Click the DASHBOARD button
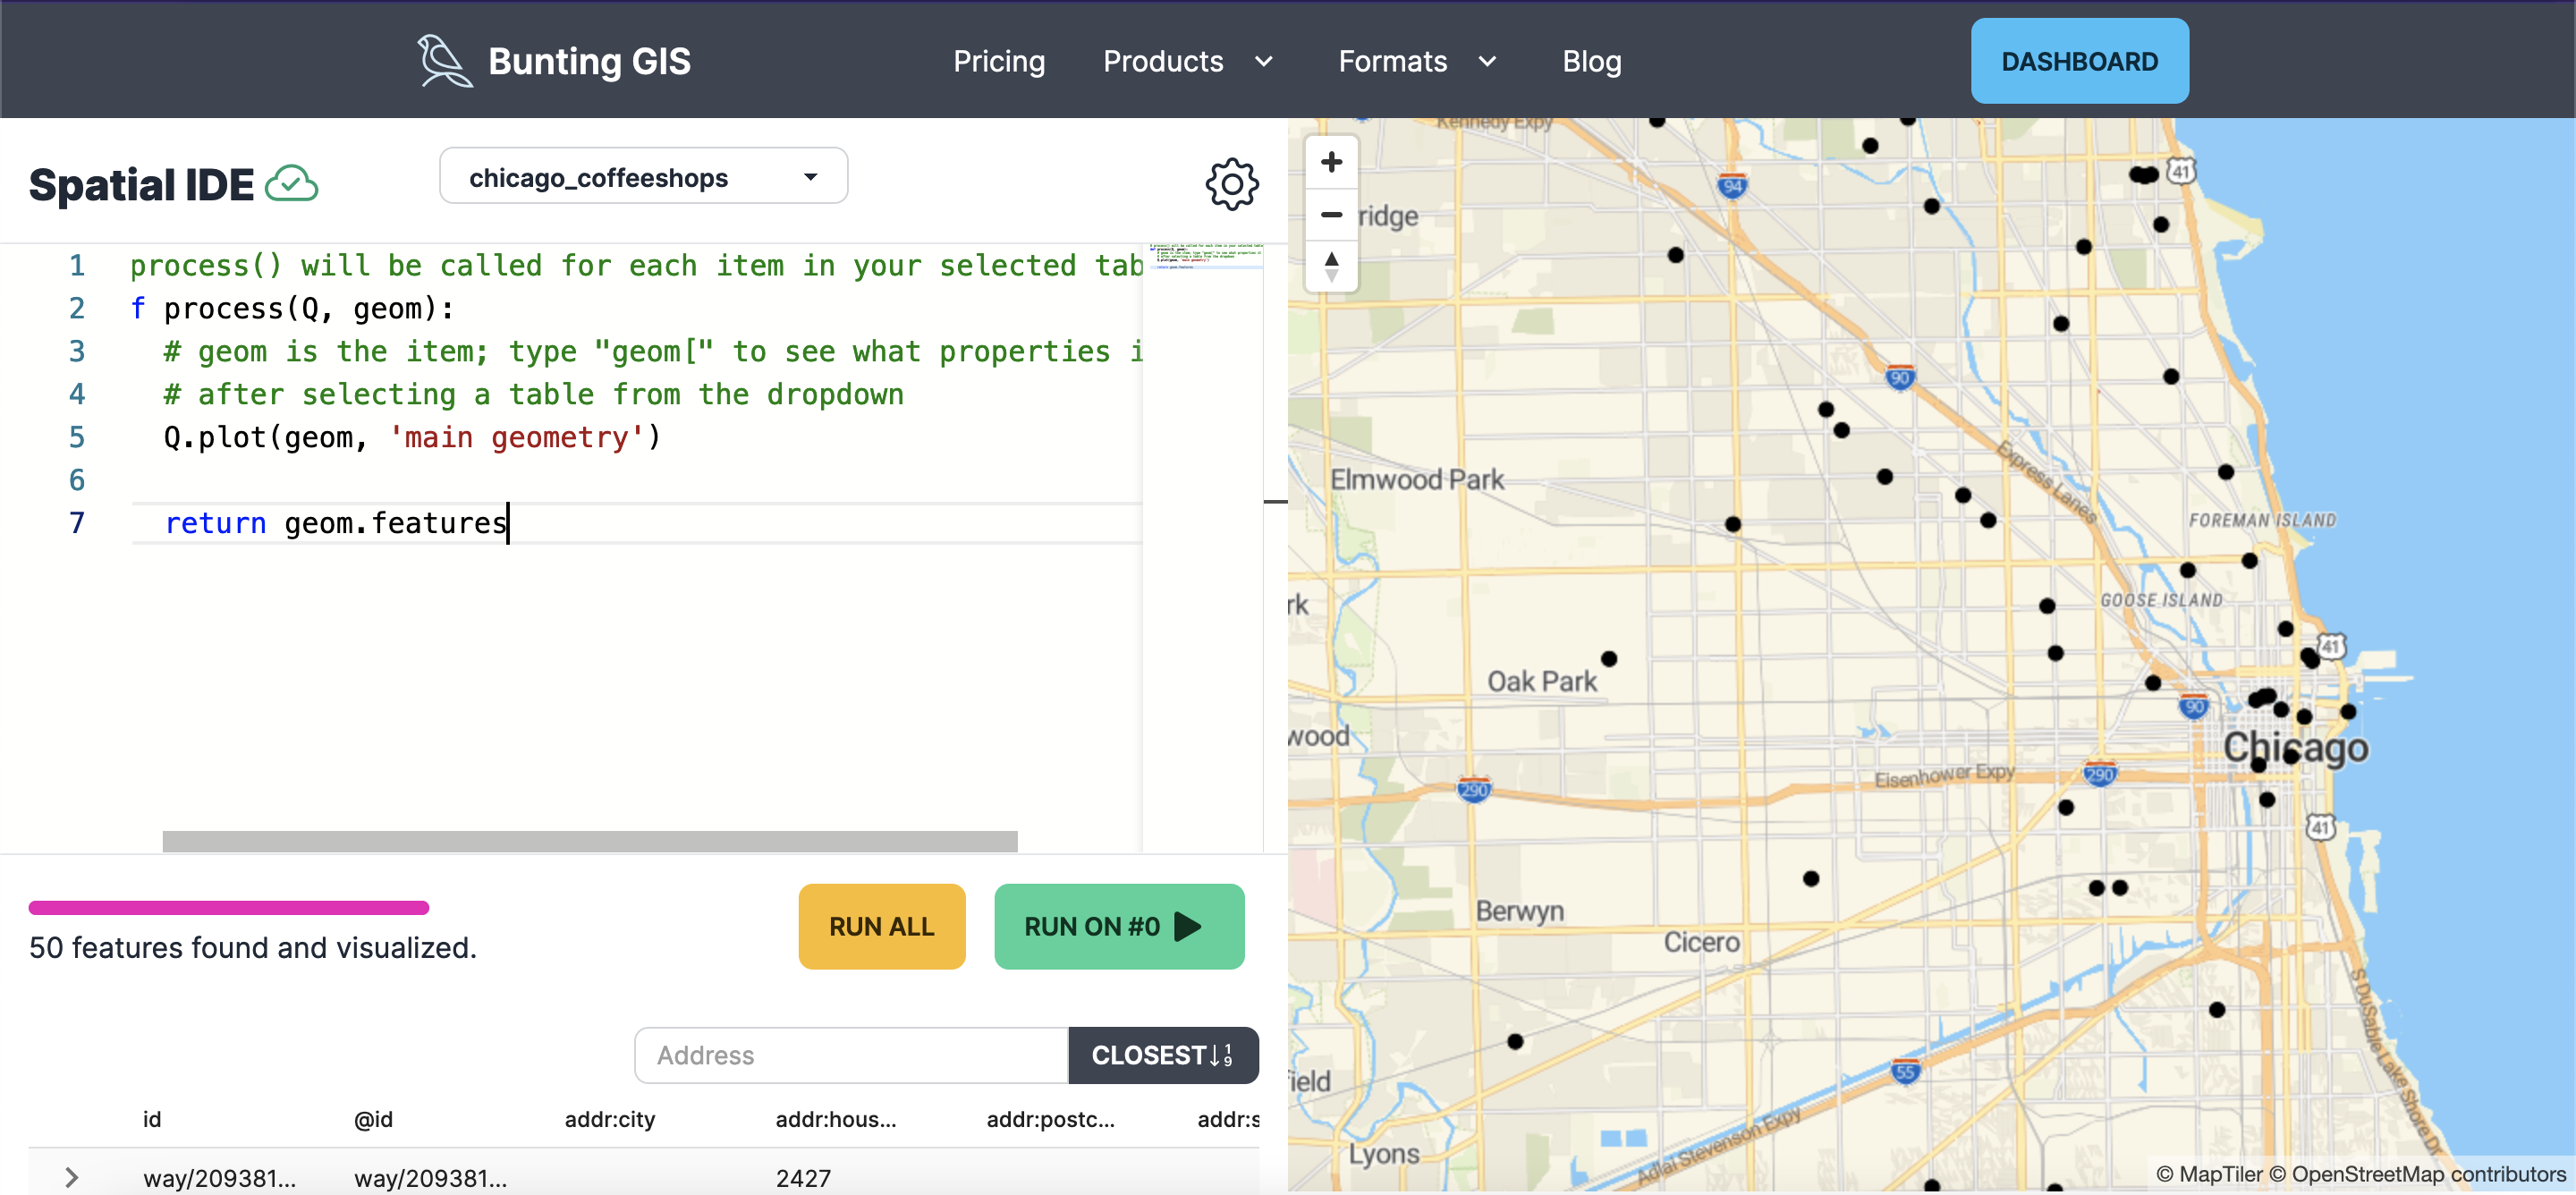Screen dimensions: 2576x1195 (2079, 61)
